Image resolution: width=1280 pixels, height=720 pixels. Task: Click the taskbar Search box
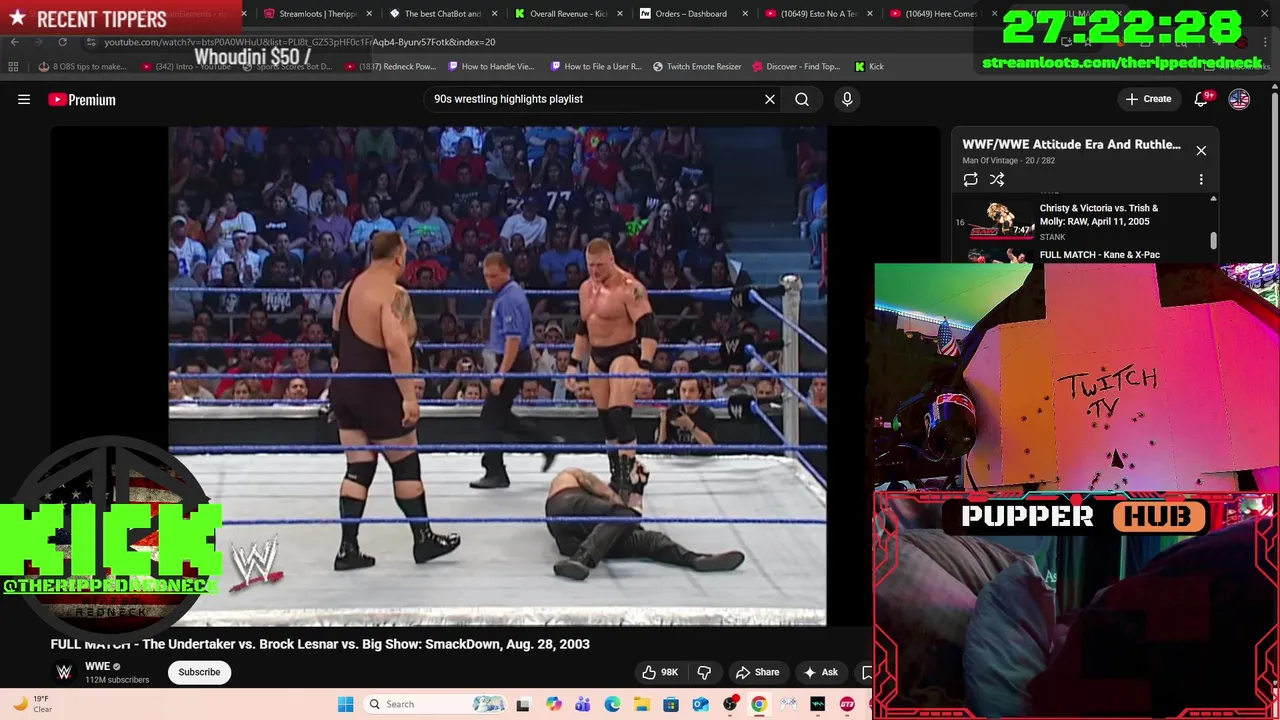pyautogui.click(x=435, y=704)
